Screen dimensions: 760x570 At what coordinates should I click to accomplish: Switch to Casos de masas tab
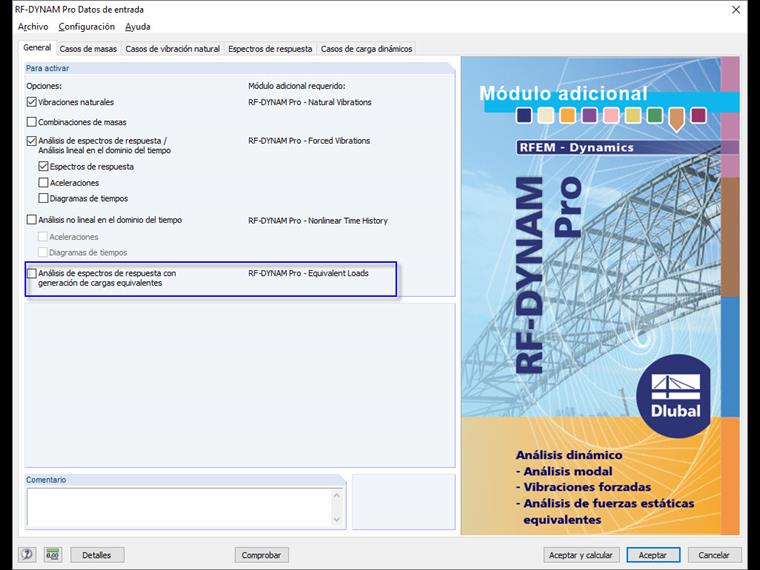(x=88, y=49)
